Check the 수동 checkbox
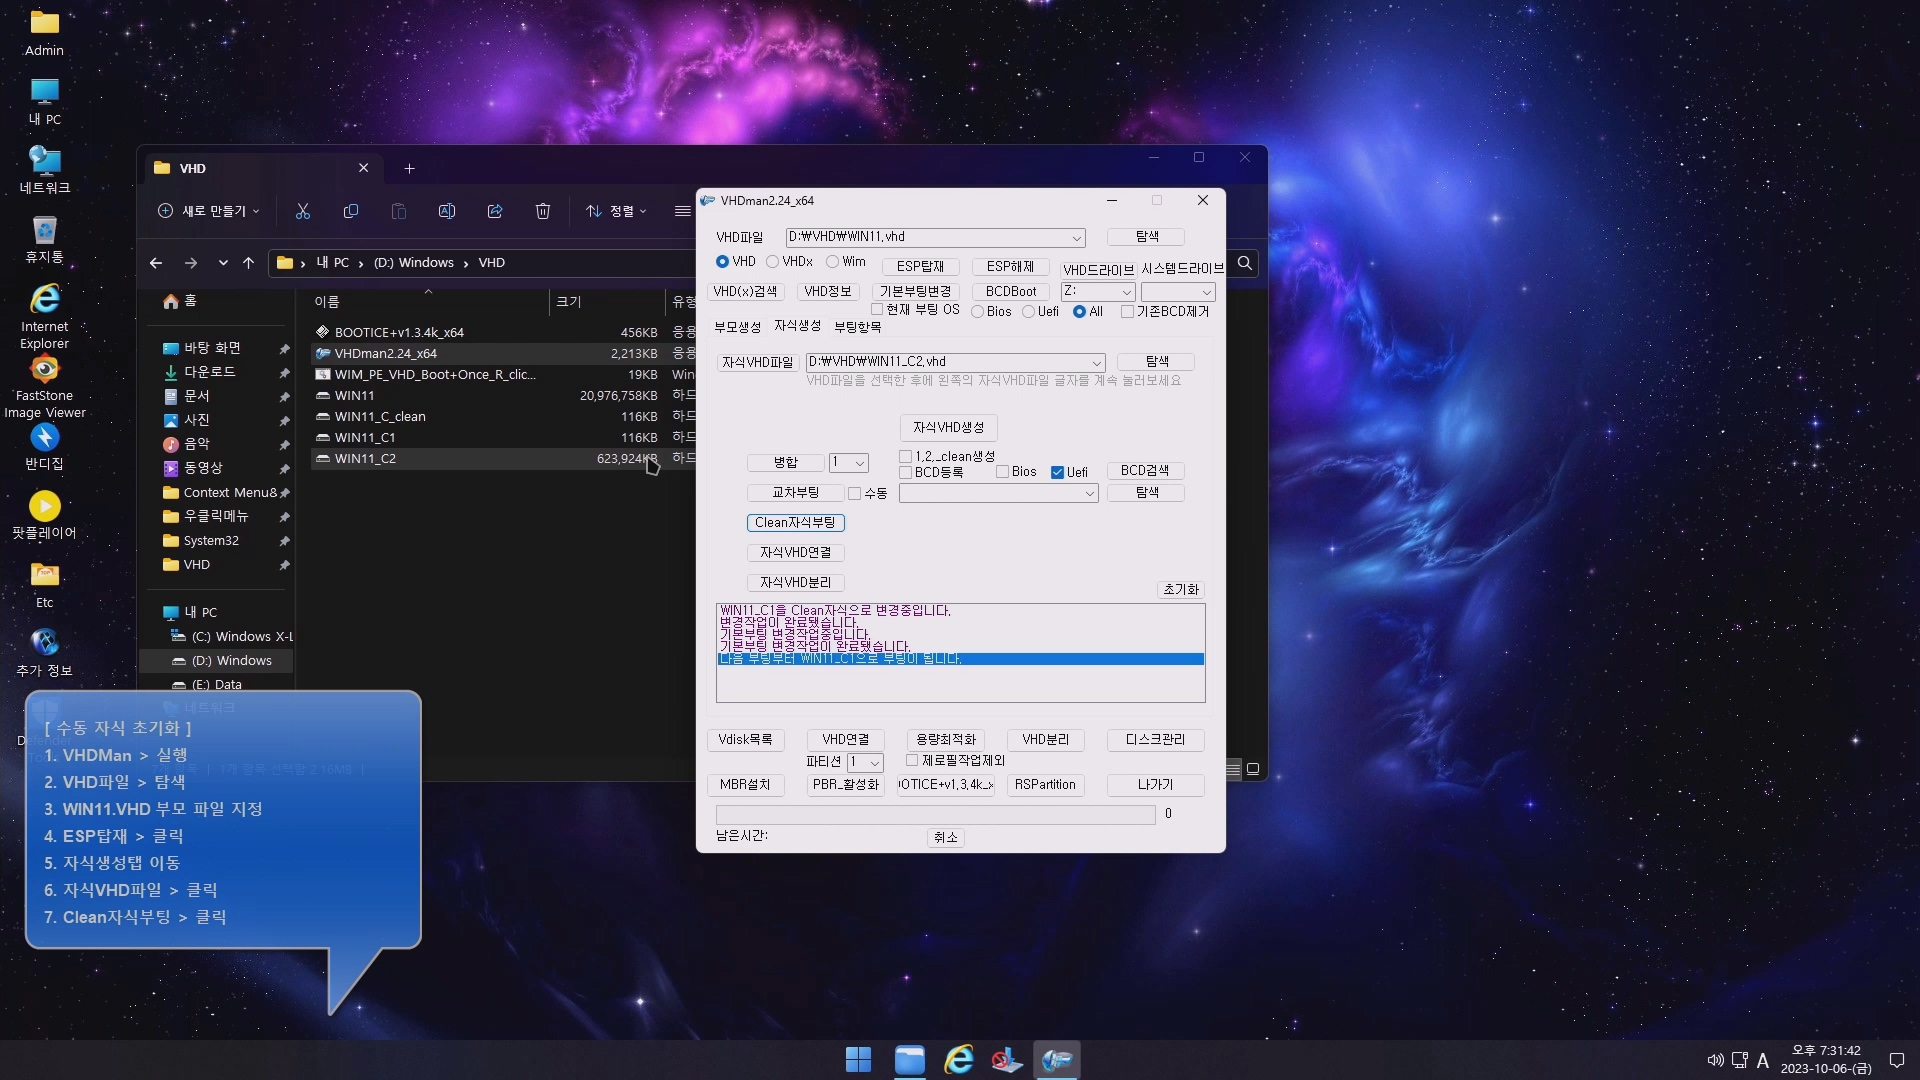Viewport: 1920px width, 1080px height. (x=854, y=493)
